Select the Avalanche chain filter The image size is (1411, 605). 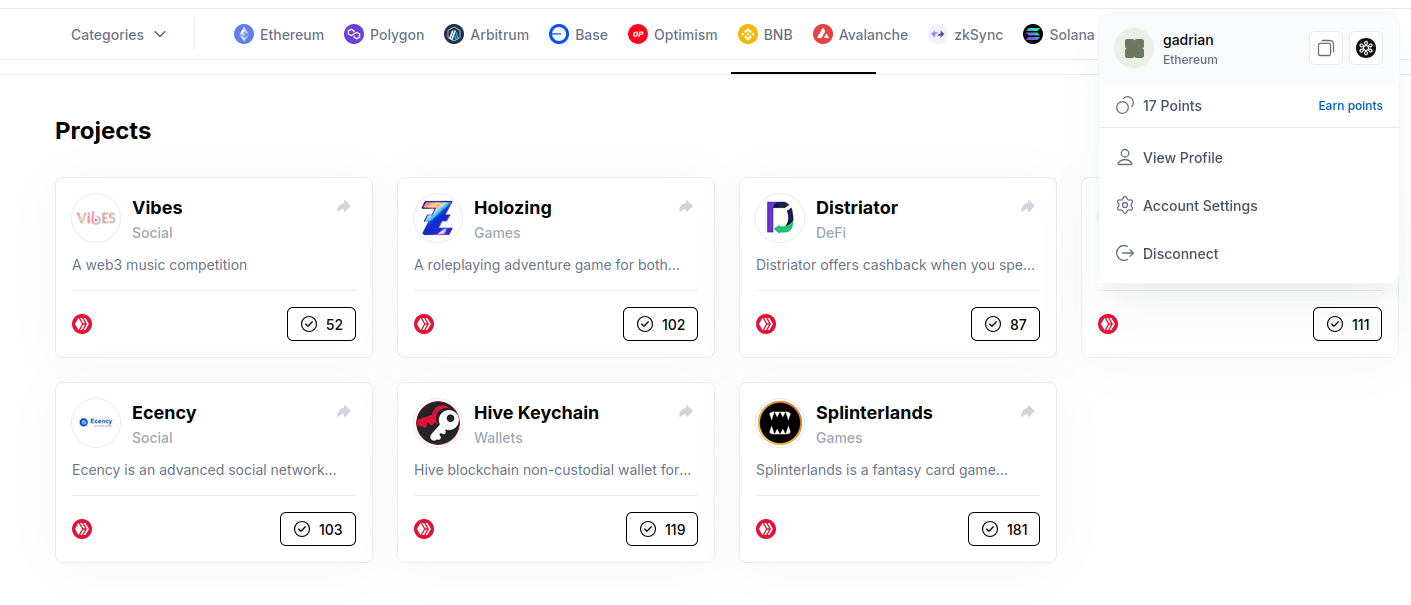[860, 34]
